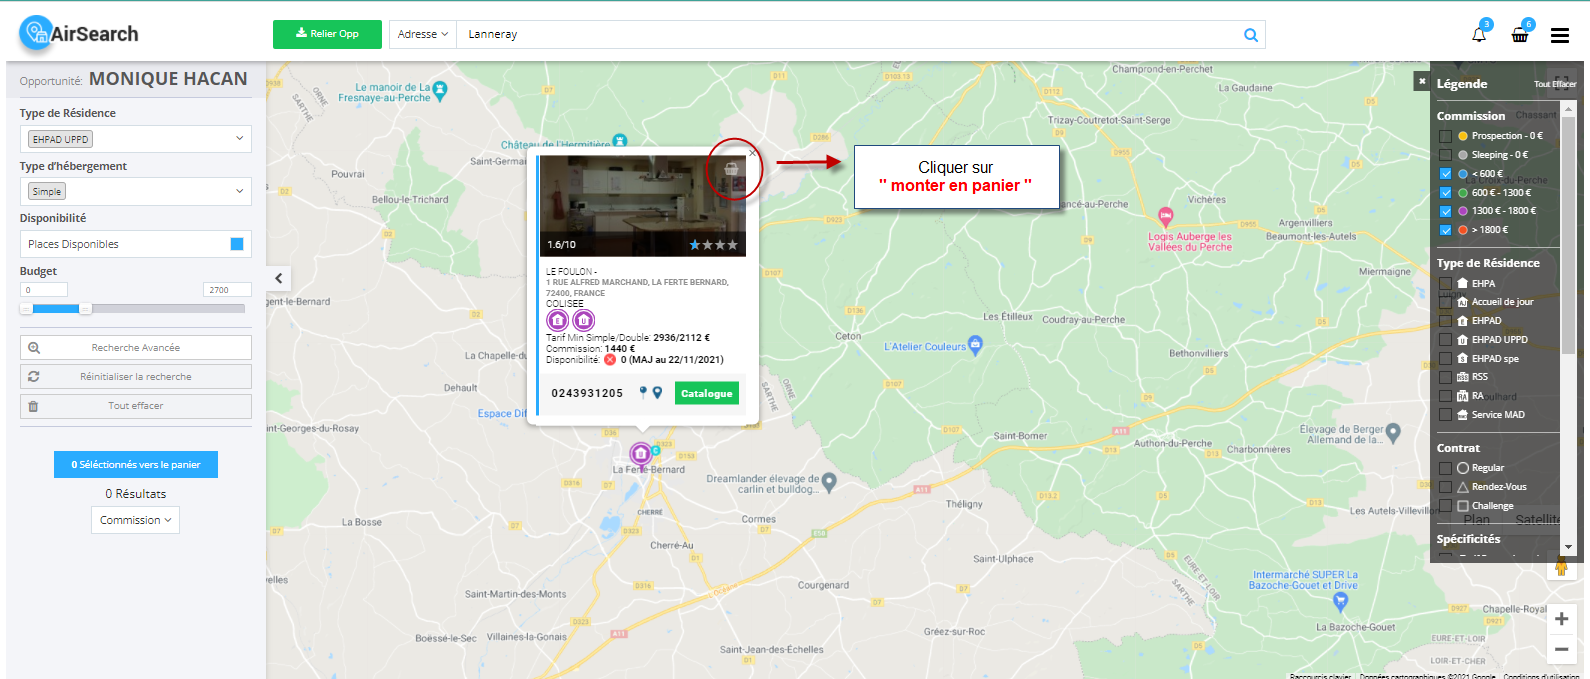Check the Rendez-Vous contract checkbox
Viewport: 1590px width, 679px height.
pos(1445,487)
